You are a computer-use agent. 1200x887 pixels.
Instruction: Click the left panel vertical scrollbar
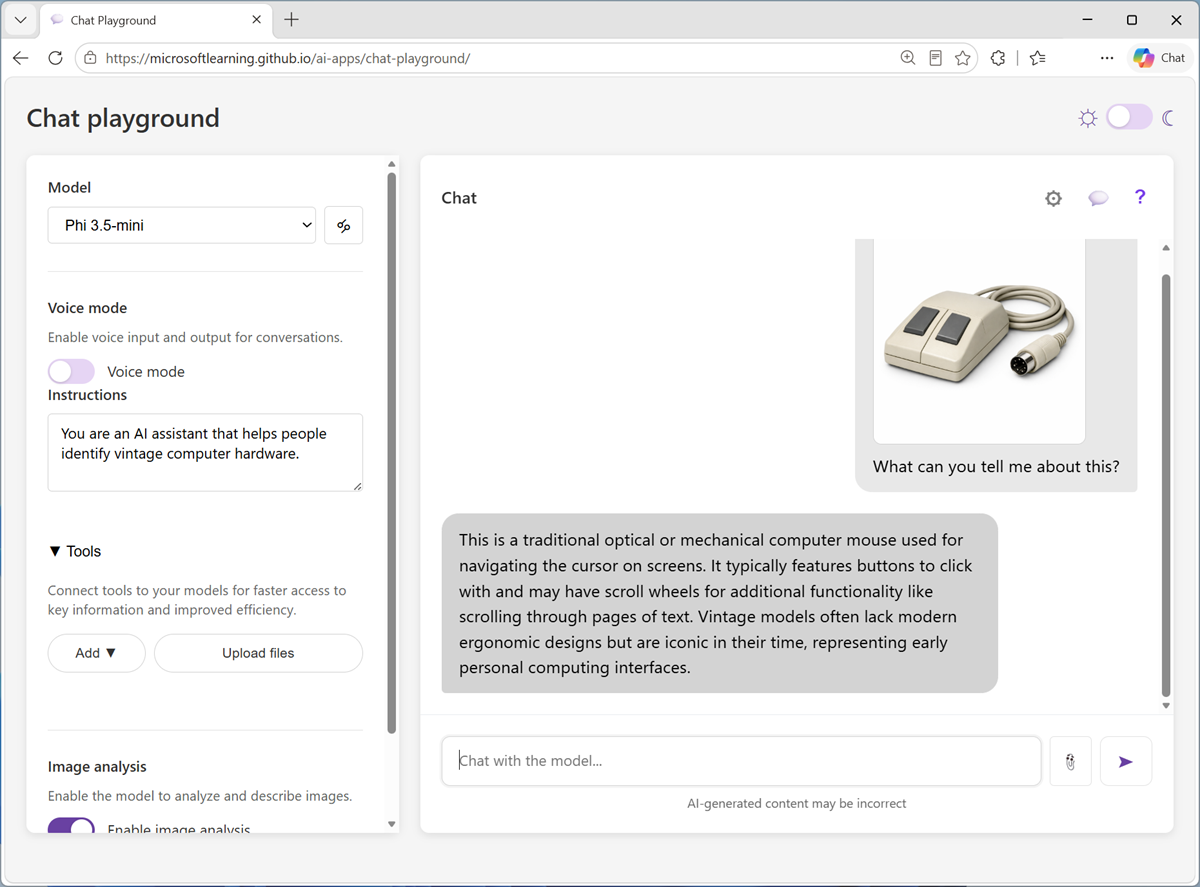coord(391,454)
